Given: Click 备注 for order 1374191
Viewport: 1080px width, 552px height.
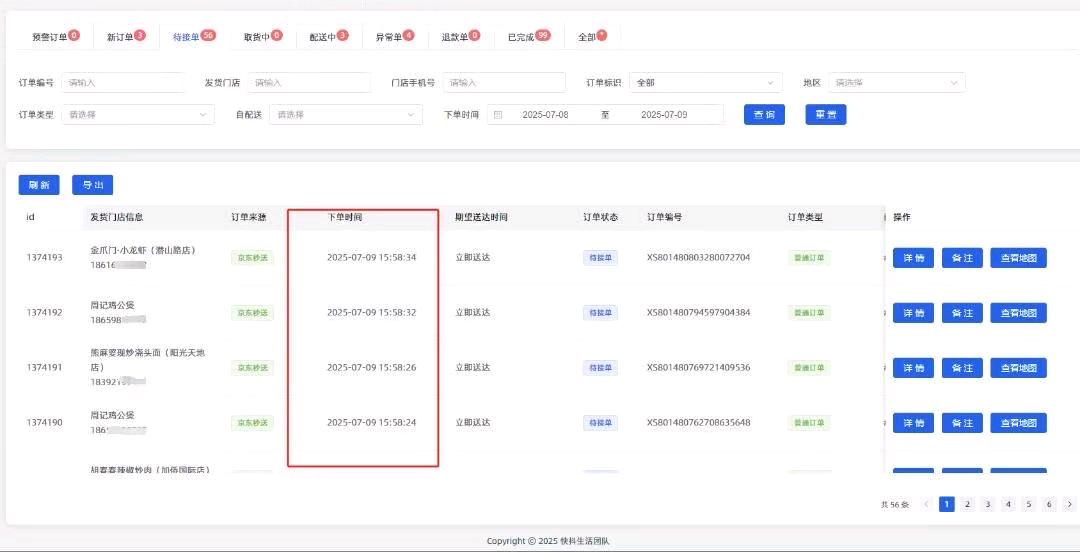Looking at the screenshot, I should [x=962, y=368].
